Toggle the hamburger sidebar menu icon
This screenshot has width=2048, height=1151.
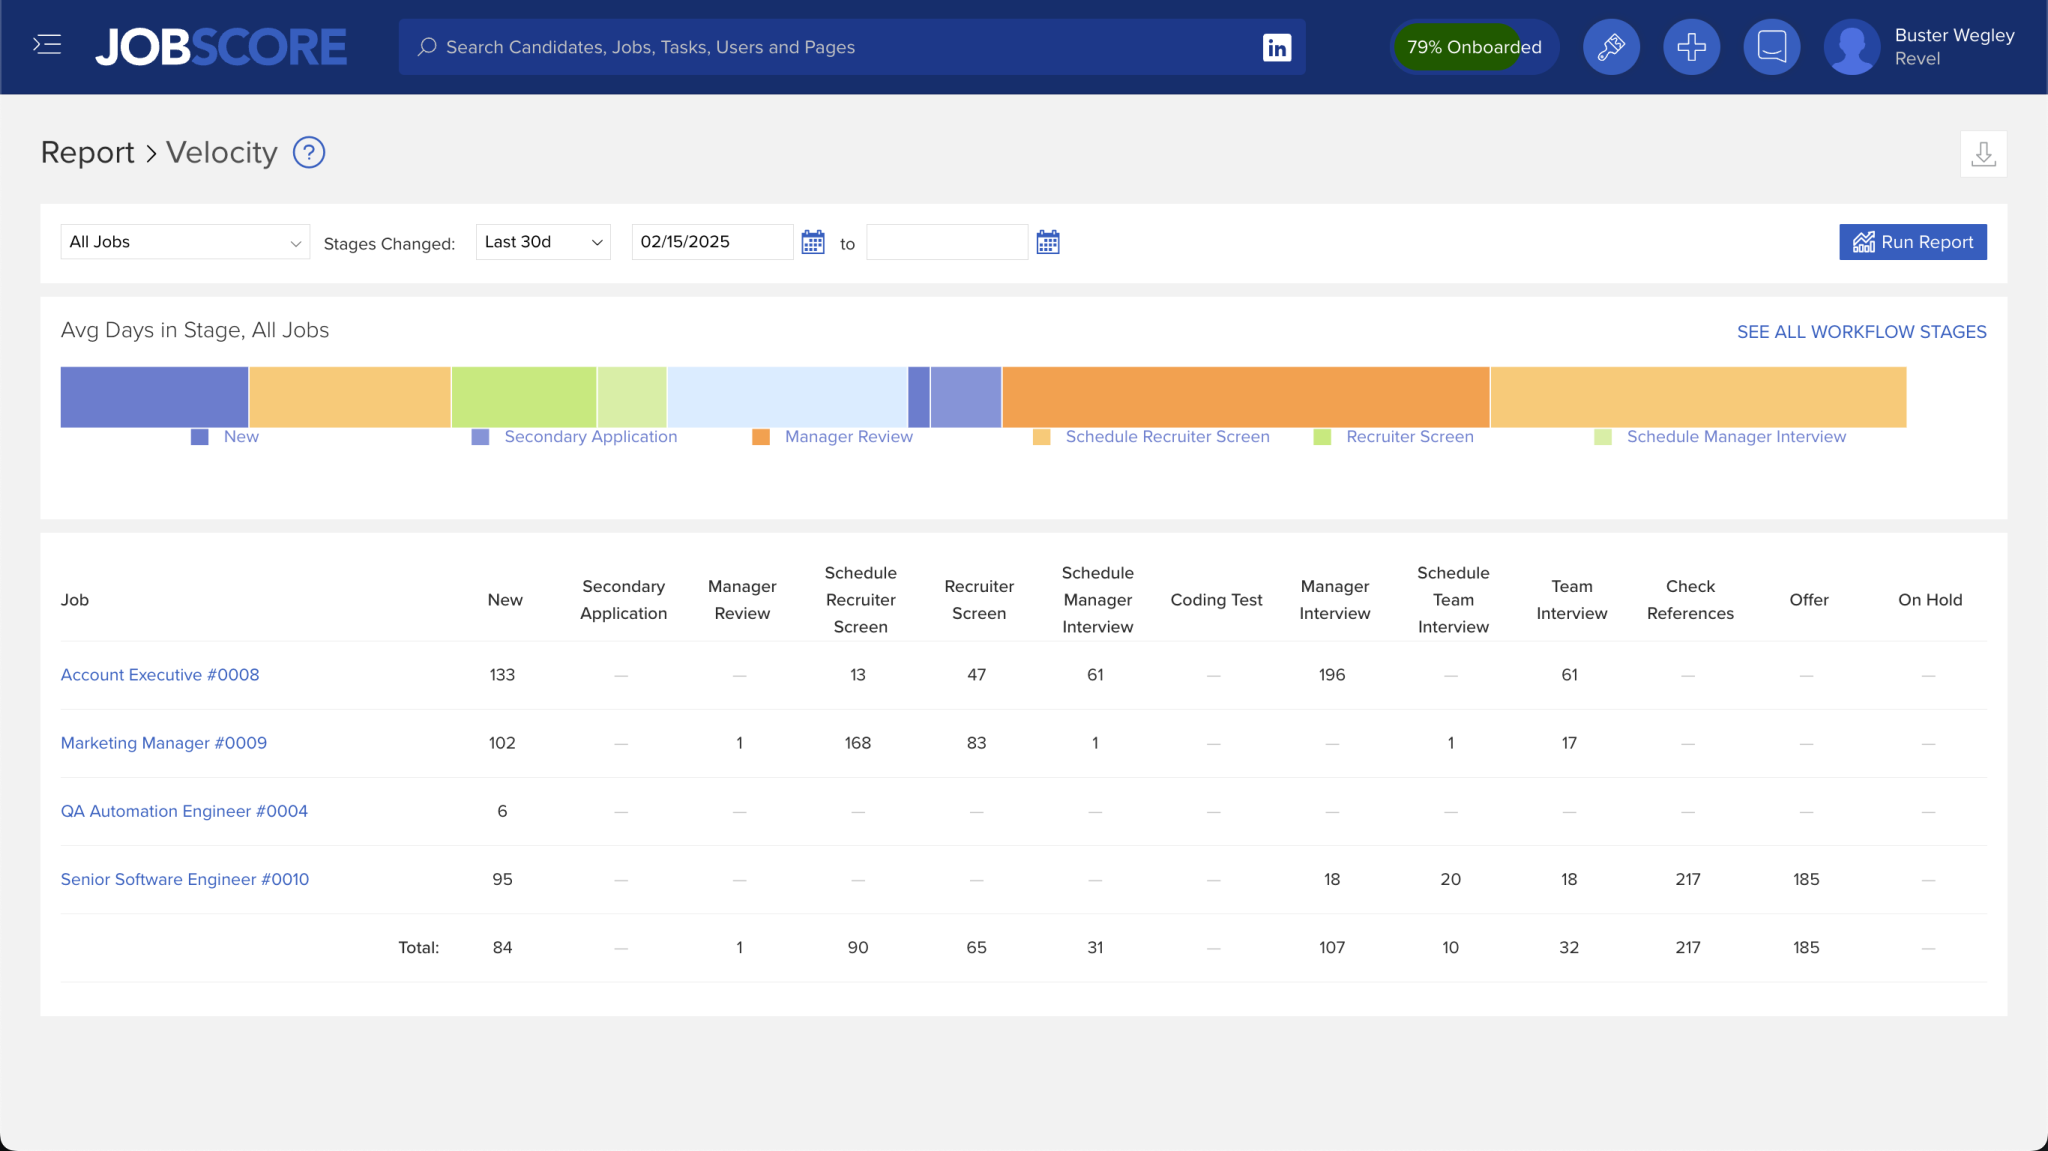[x=47, y=45]
